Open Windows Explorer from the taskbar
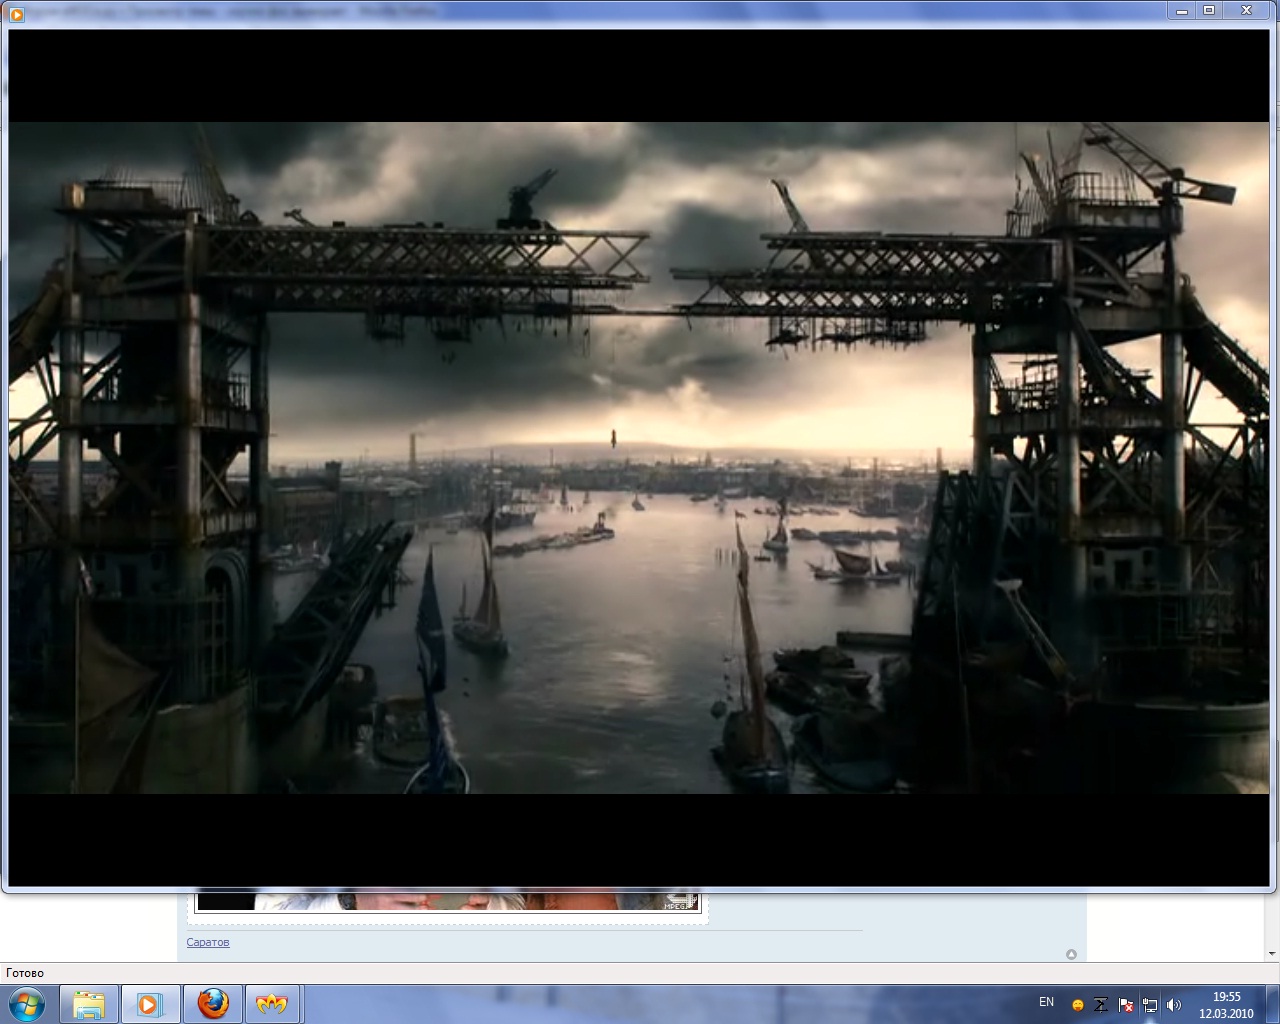Screen dimensions: 1280x1024 tap(89, 1004)
